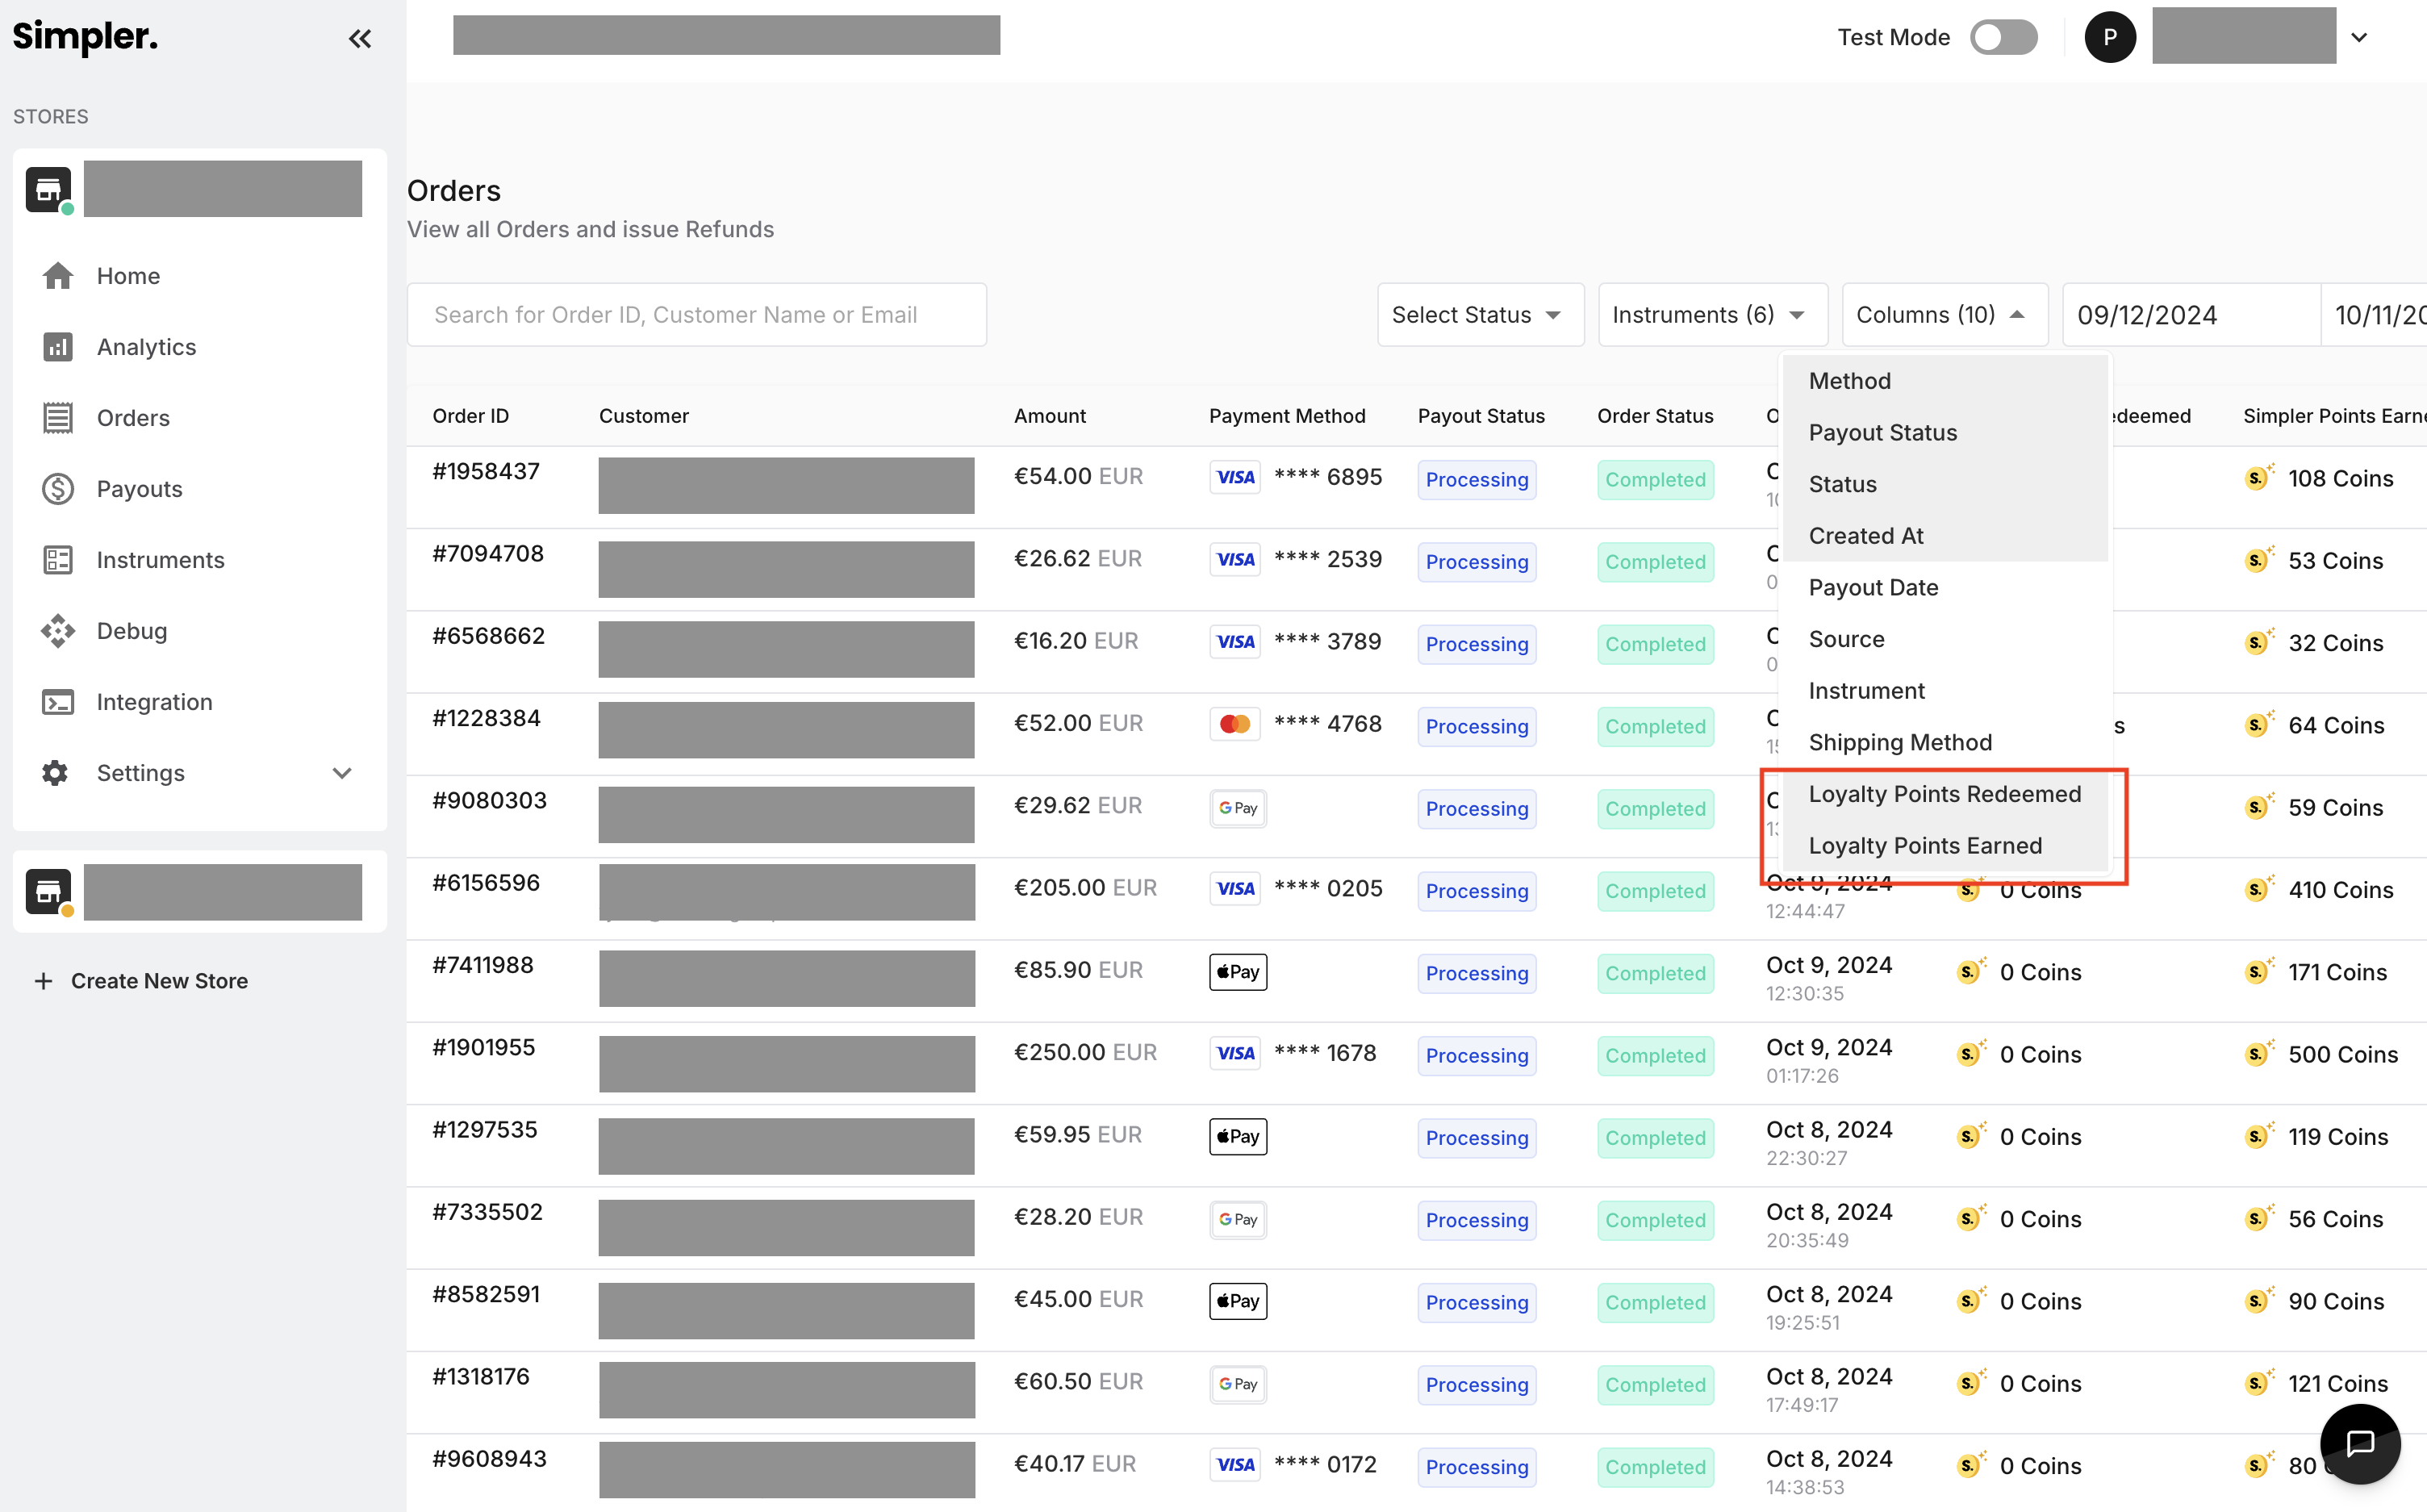Open the Analytics chart icon
The width and height of the screenshot is (2427, 1512).
coord(58,346)
